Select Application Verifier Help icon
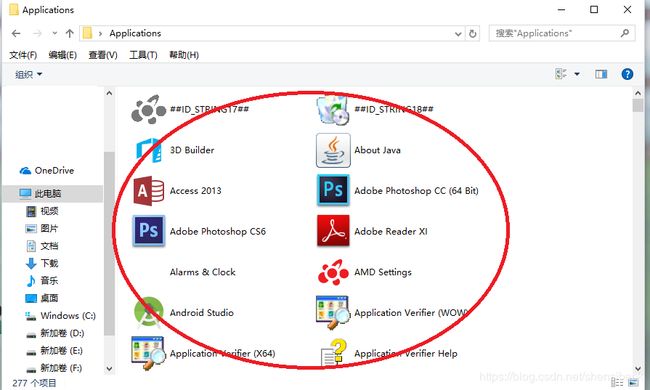 click(333, 354)
